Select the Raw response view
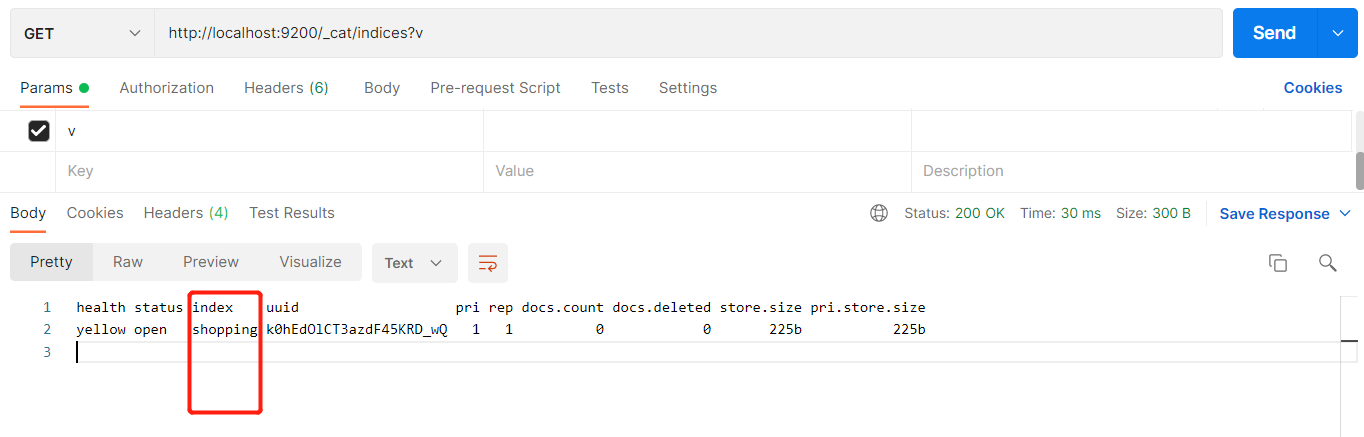 pos(128,262)
